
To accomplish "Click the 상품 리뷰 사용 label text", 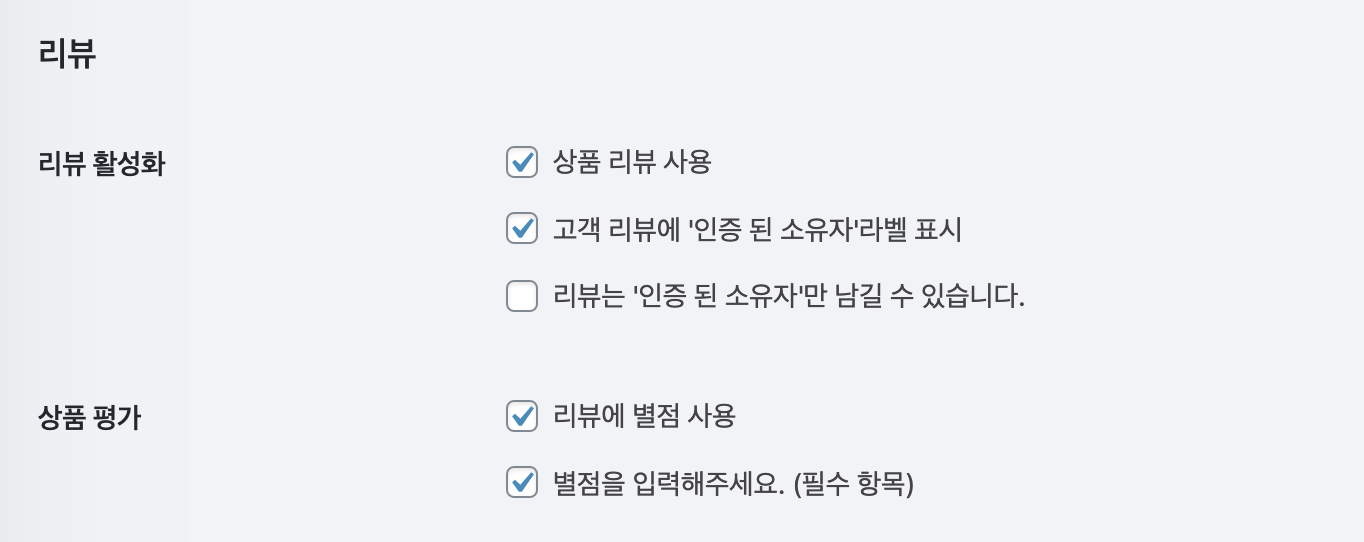I will click(x=632, y=162).
